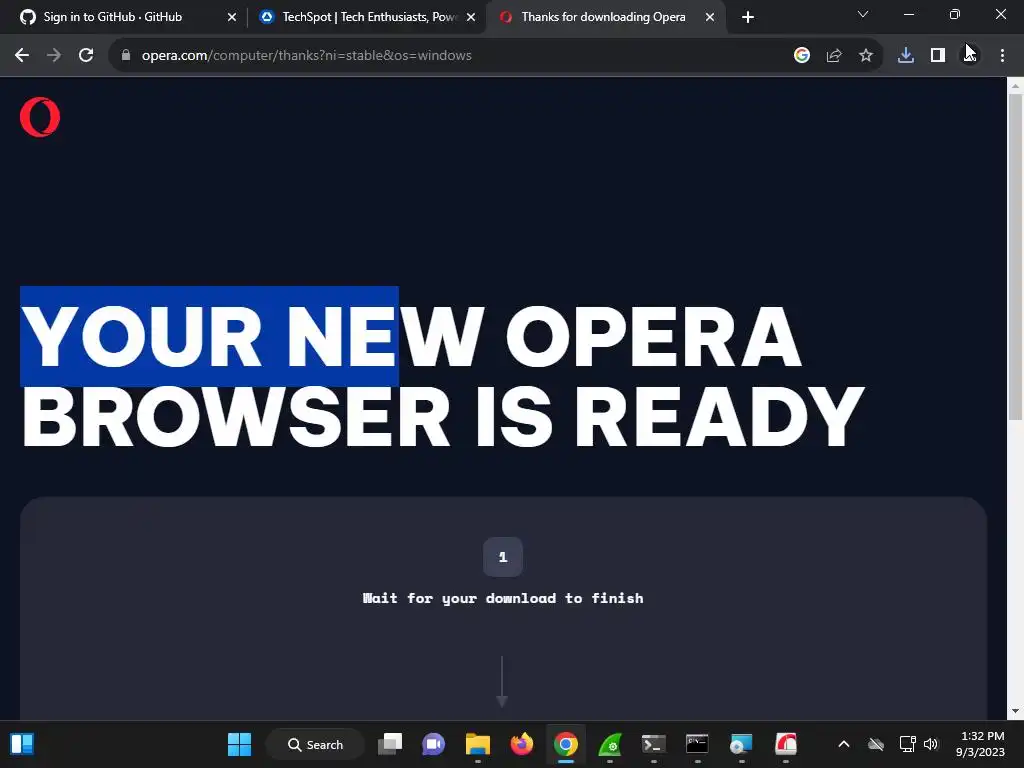View site information lock icon
The height and width of the screenshot is (768, 1024).
(x=126, y=56)
